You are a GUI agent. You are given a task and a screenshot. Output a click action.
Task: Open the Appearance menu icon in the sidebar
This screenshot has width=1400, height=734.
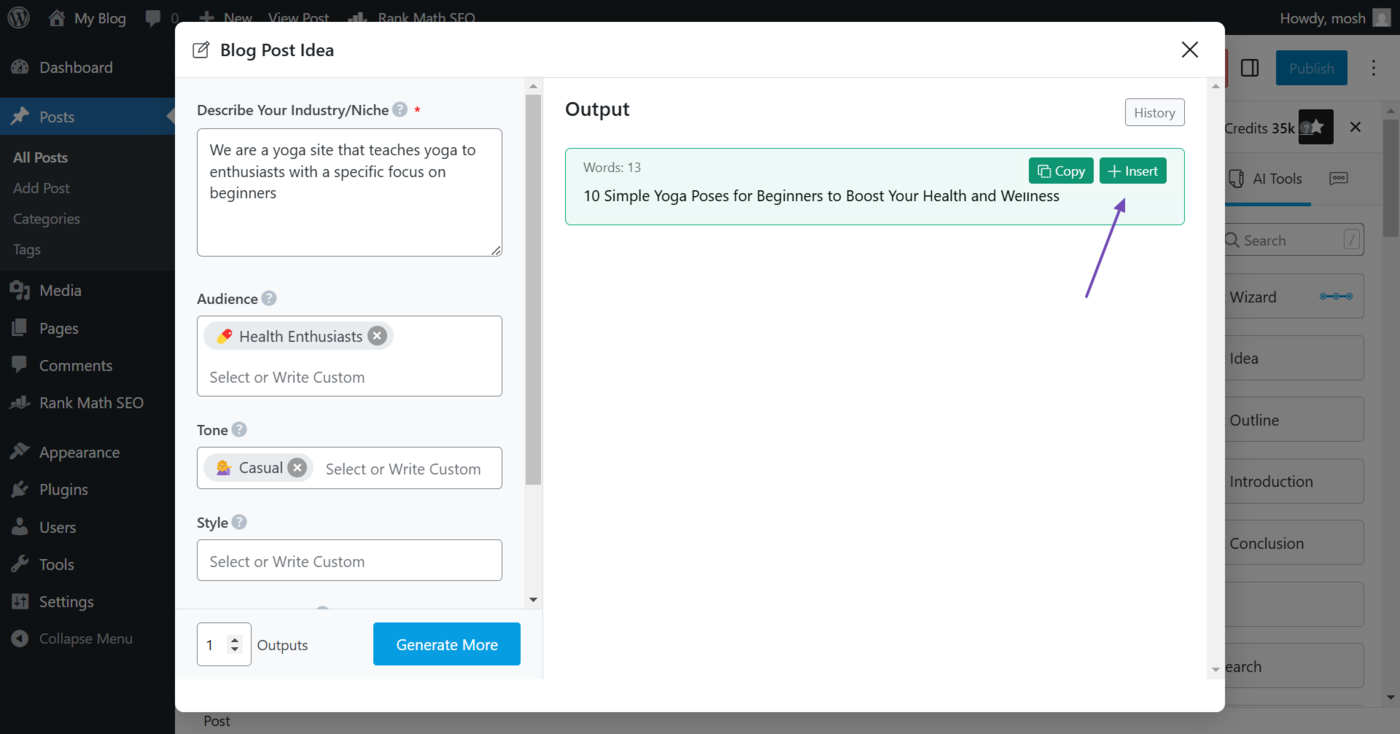point(21,451)
